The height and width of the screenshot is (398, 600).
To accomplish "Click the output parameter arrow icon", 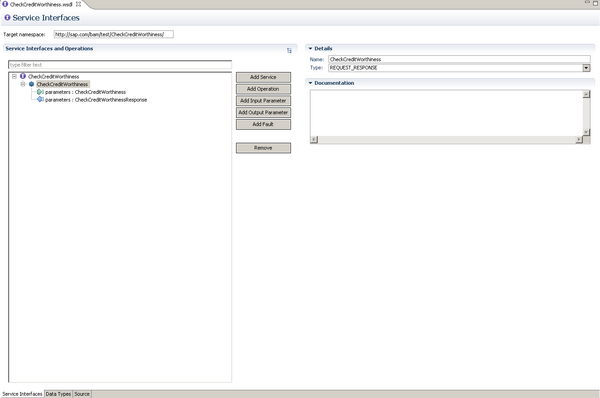I will click(x=40, y=100).
